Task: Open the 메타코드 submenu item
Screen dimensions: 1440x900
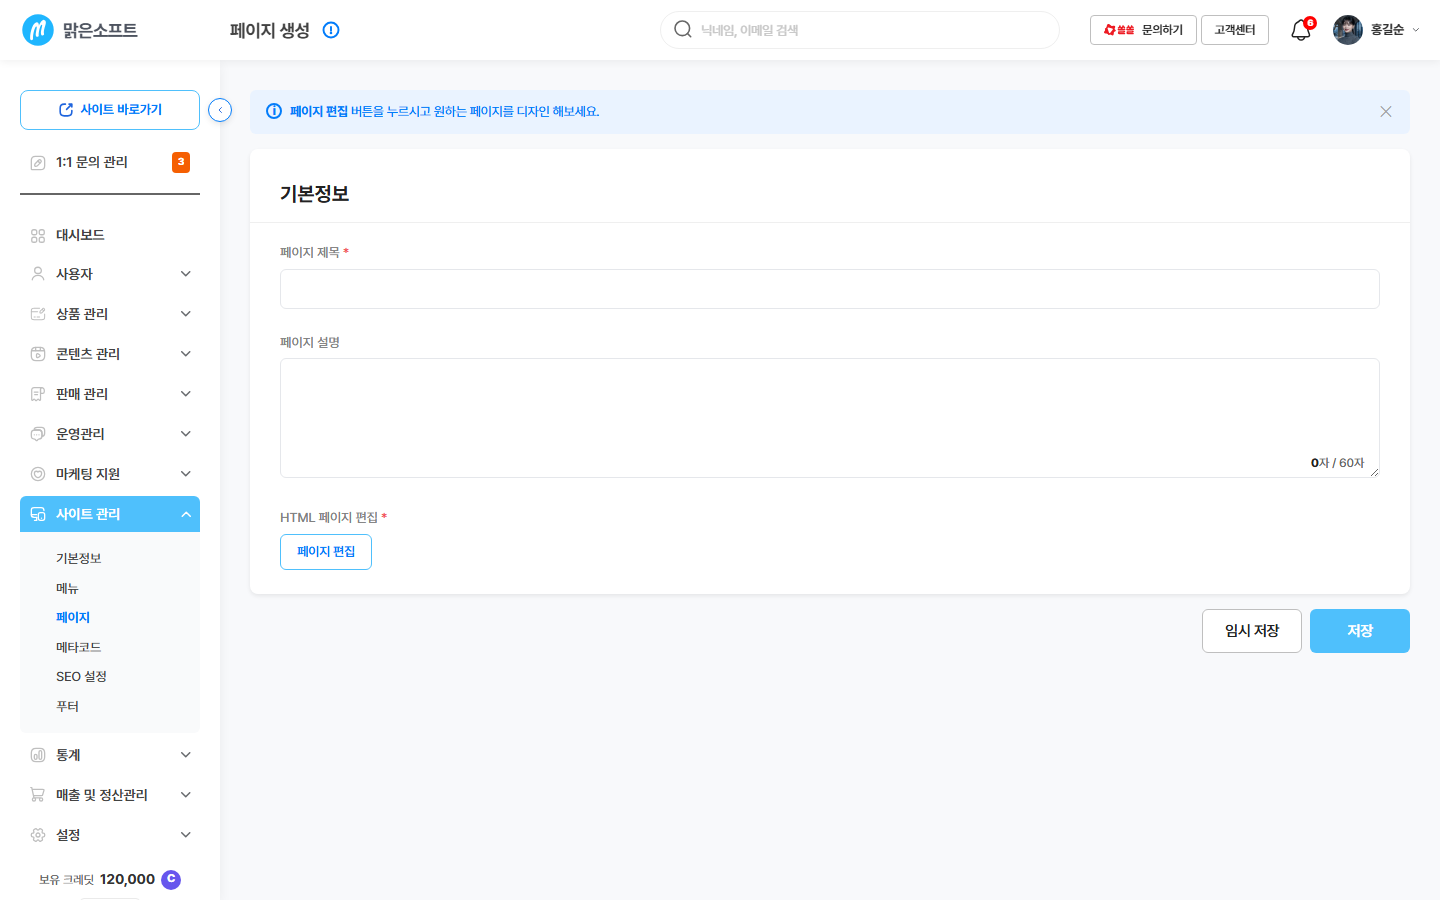Action: coord(79,647)
